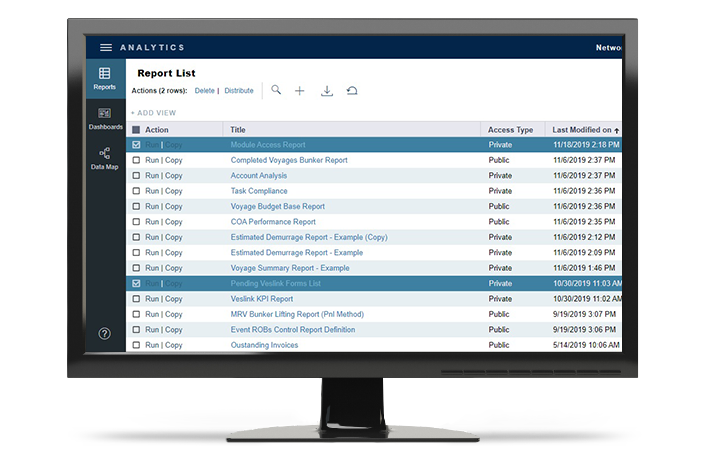Open Event ROBs Control Report Definition link
The image size is (706, 466).
[x=293, y=330]
